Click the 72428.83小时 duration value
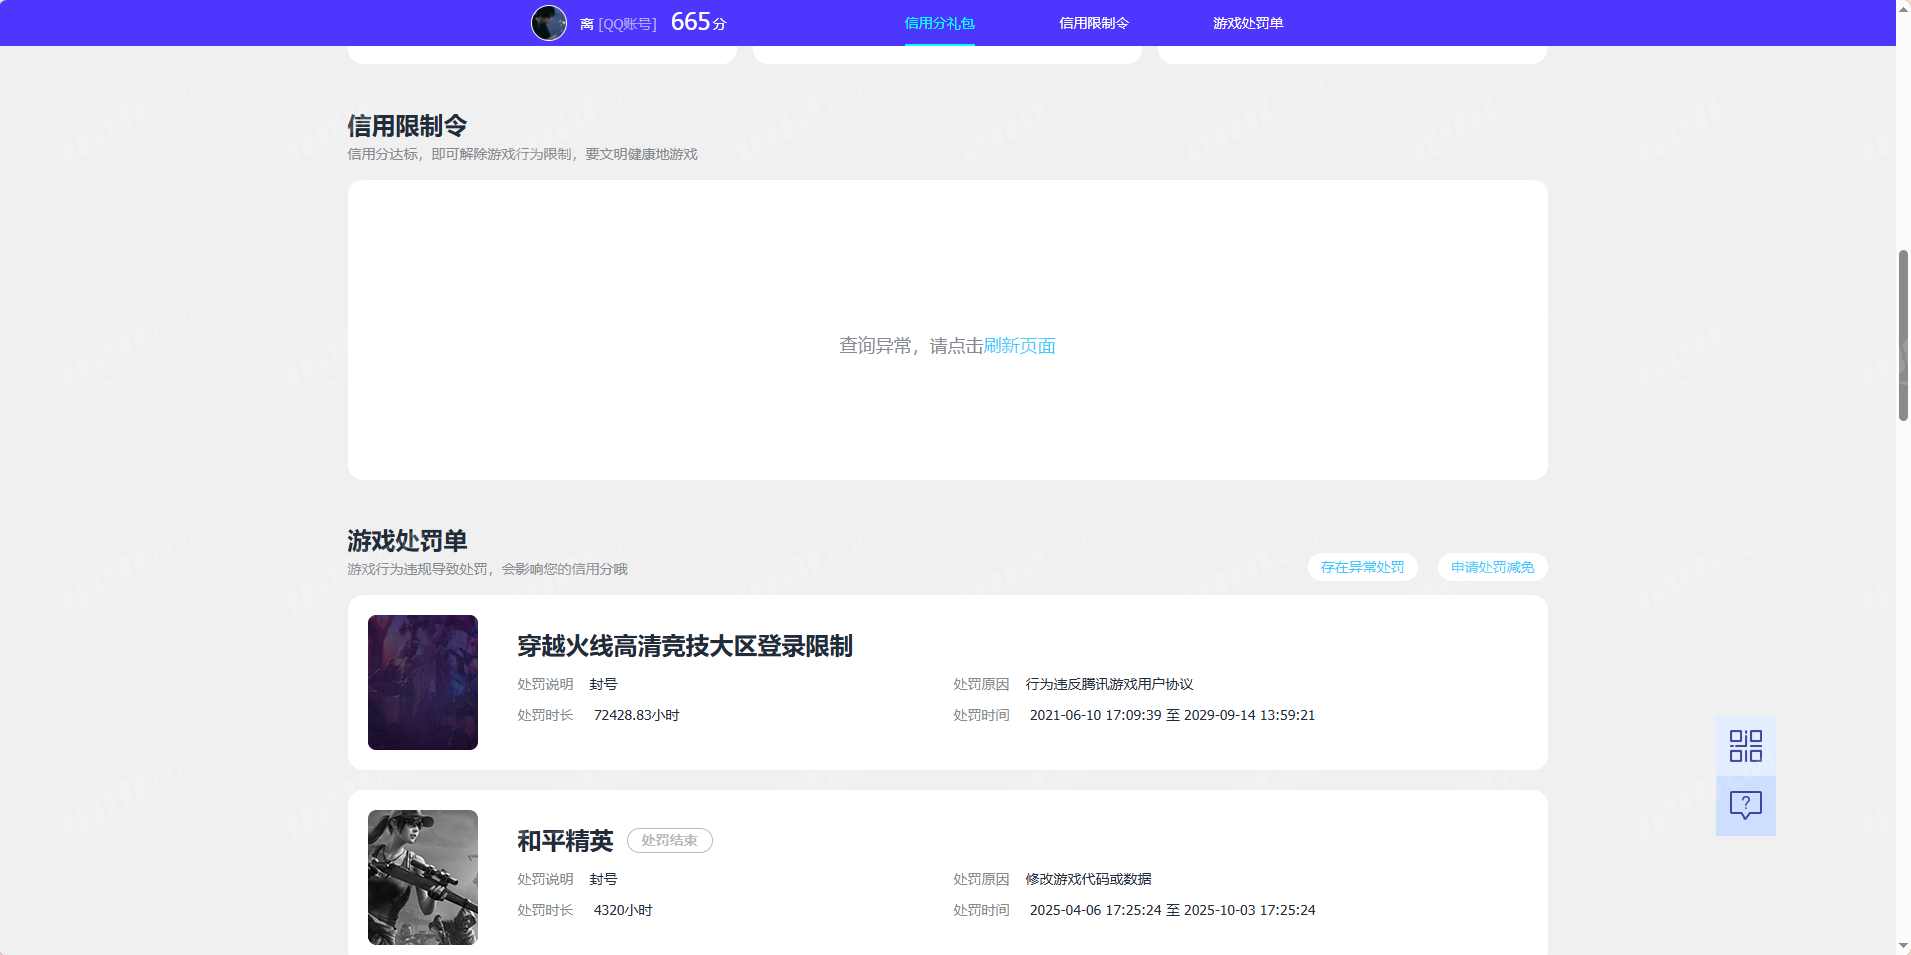Viewport: 1911px width, 955px height. [x=637, y=715]
